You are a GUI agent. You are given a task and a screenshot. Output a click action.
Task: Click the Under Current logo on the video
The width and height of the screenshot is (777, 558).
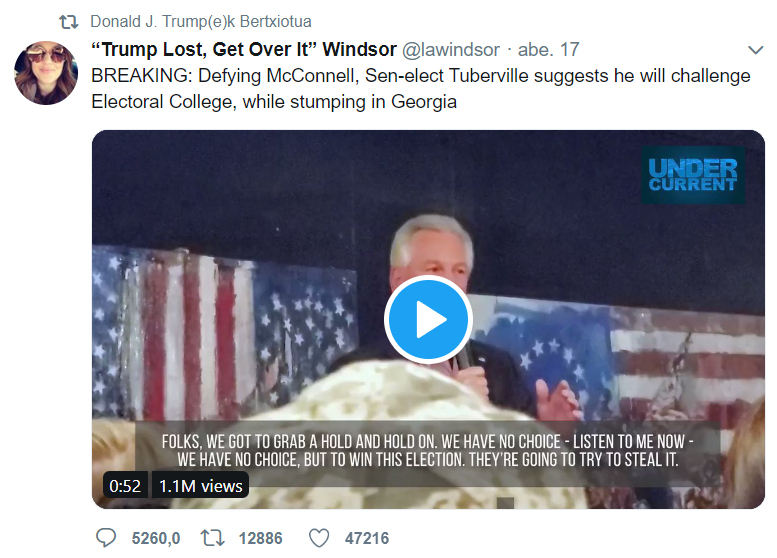[x=693, y=175]
